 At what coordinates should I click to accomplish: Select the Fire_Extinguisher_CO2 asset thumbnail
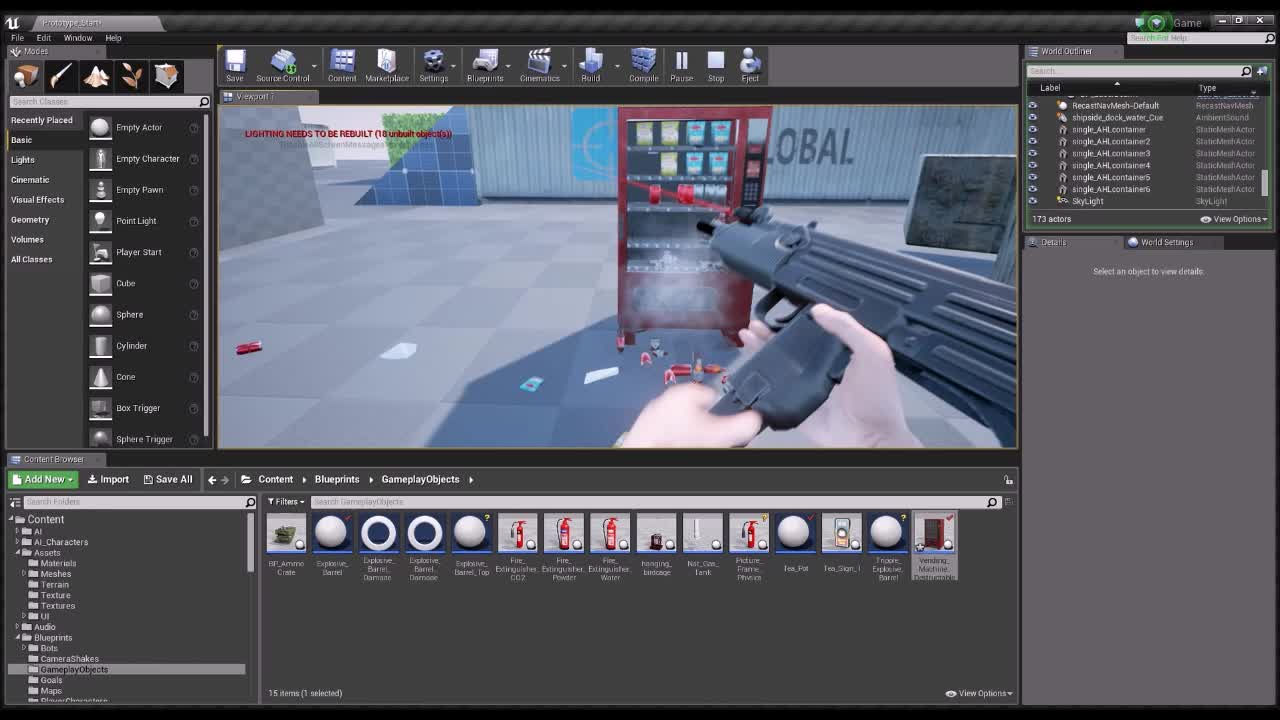point(517,533)
